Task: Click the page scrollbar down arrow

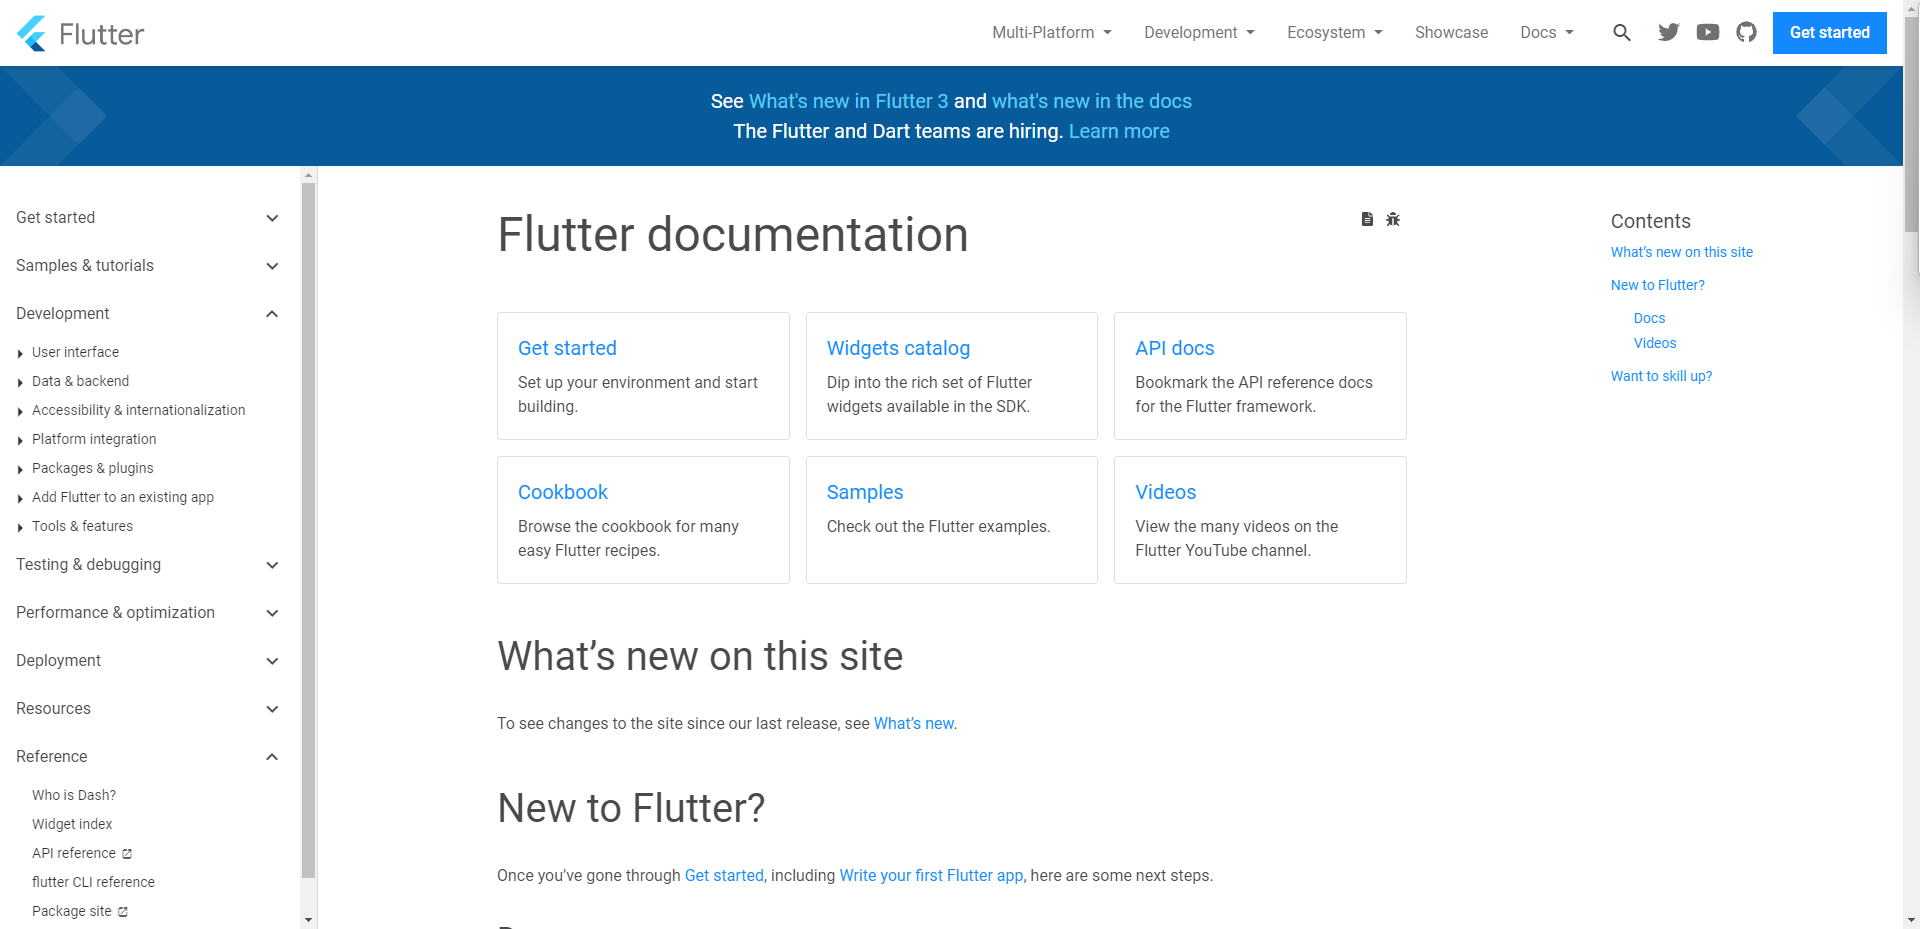Action: click(1911, 920)
